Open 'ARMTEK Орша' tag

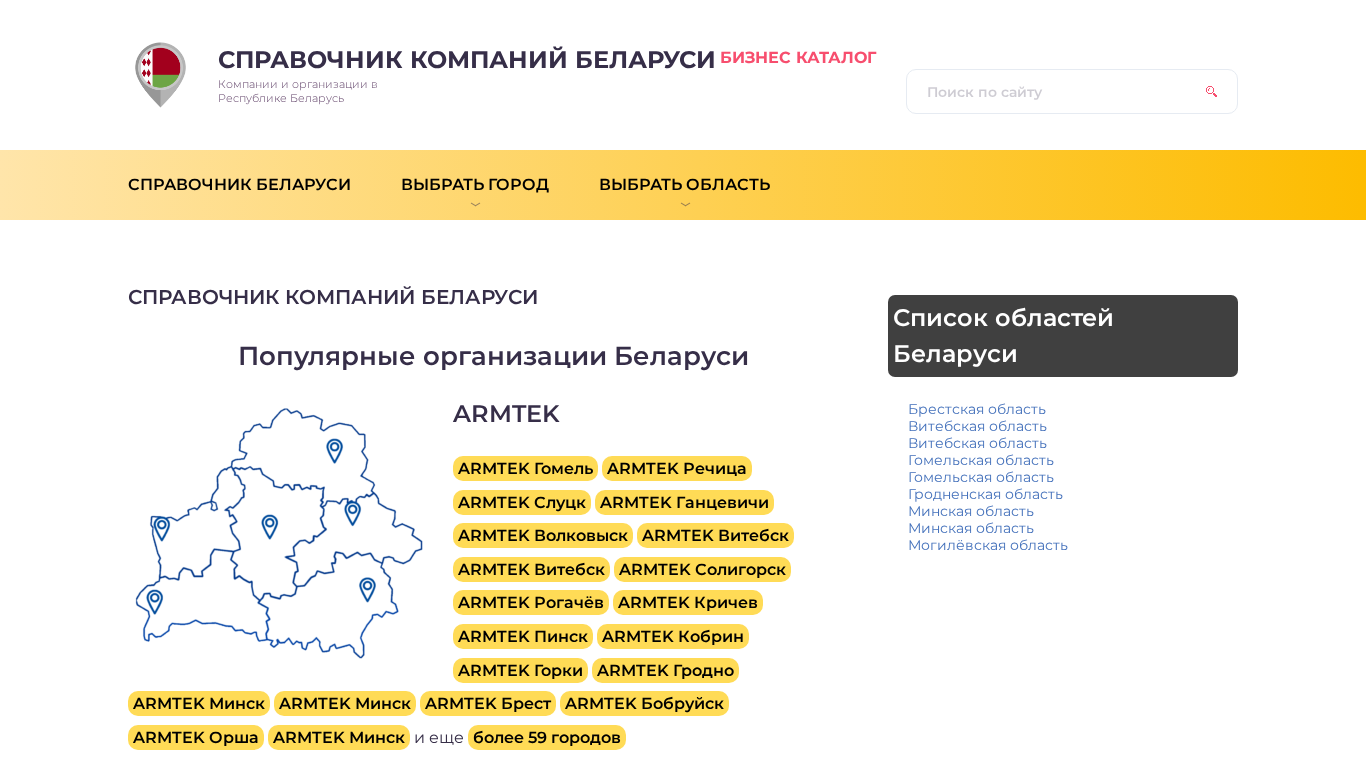click(x=196, y=738)
